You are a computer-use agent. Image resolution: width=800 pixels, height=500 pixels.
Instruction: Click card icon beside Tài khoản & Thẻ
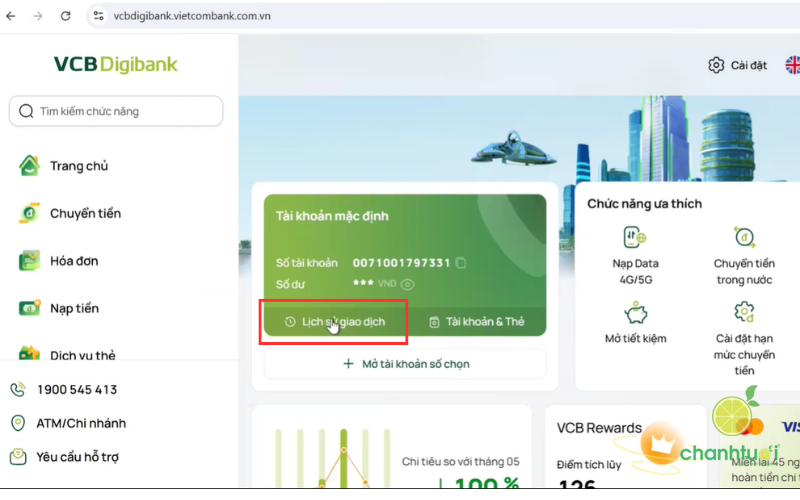tap(434, 322)
